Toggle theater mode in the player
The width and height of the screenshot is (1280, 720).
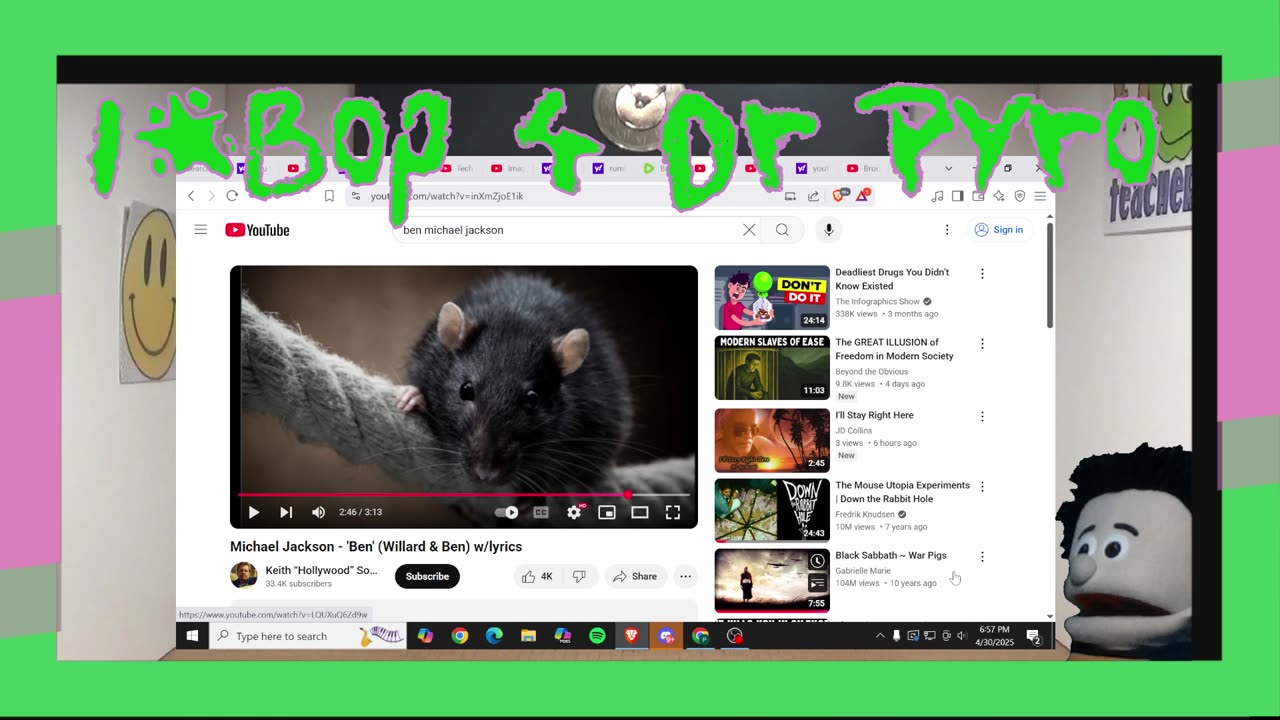[x=640, y=512]
